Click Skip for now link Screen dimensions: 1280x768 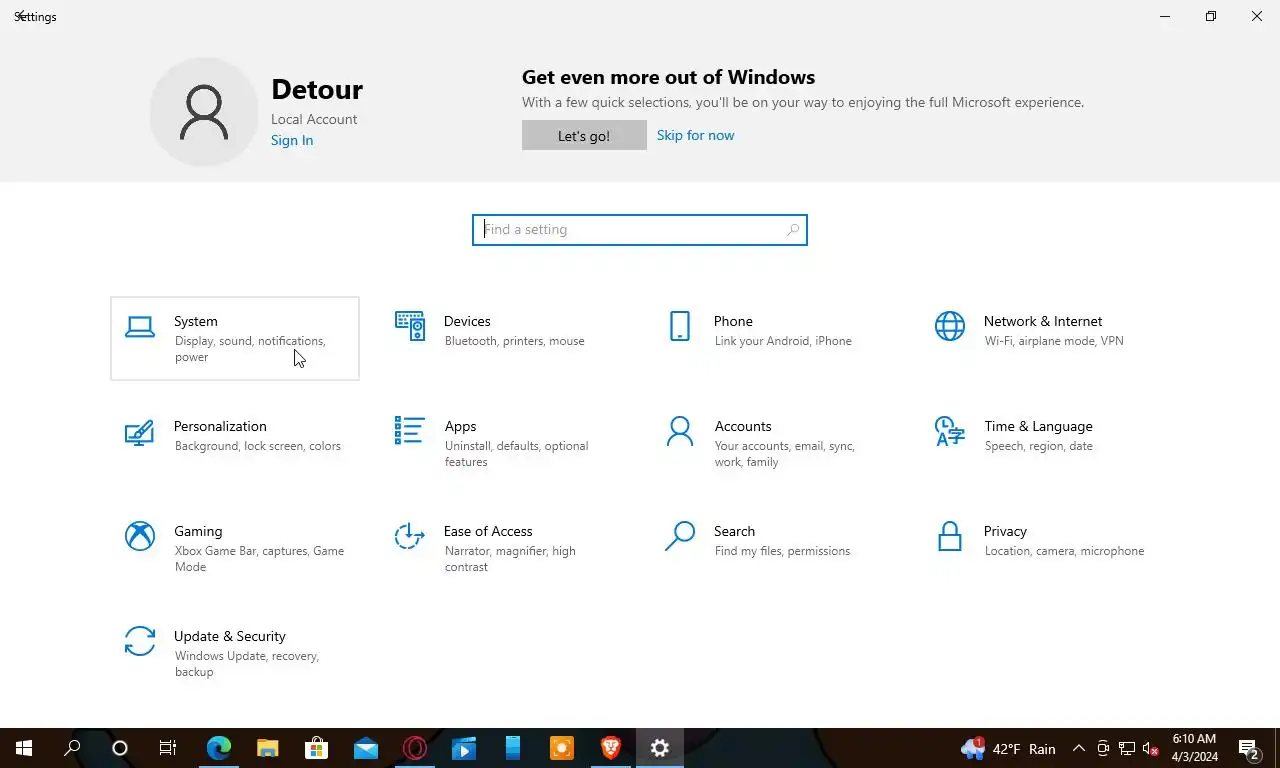695,135
